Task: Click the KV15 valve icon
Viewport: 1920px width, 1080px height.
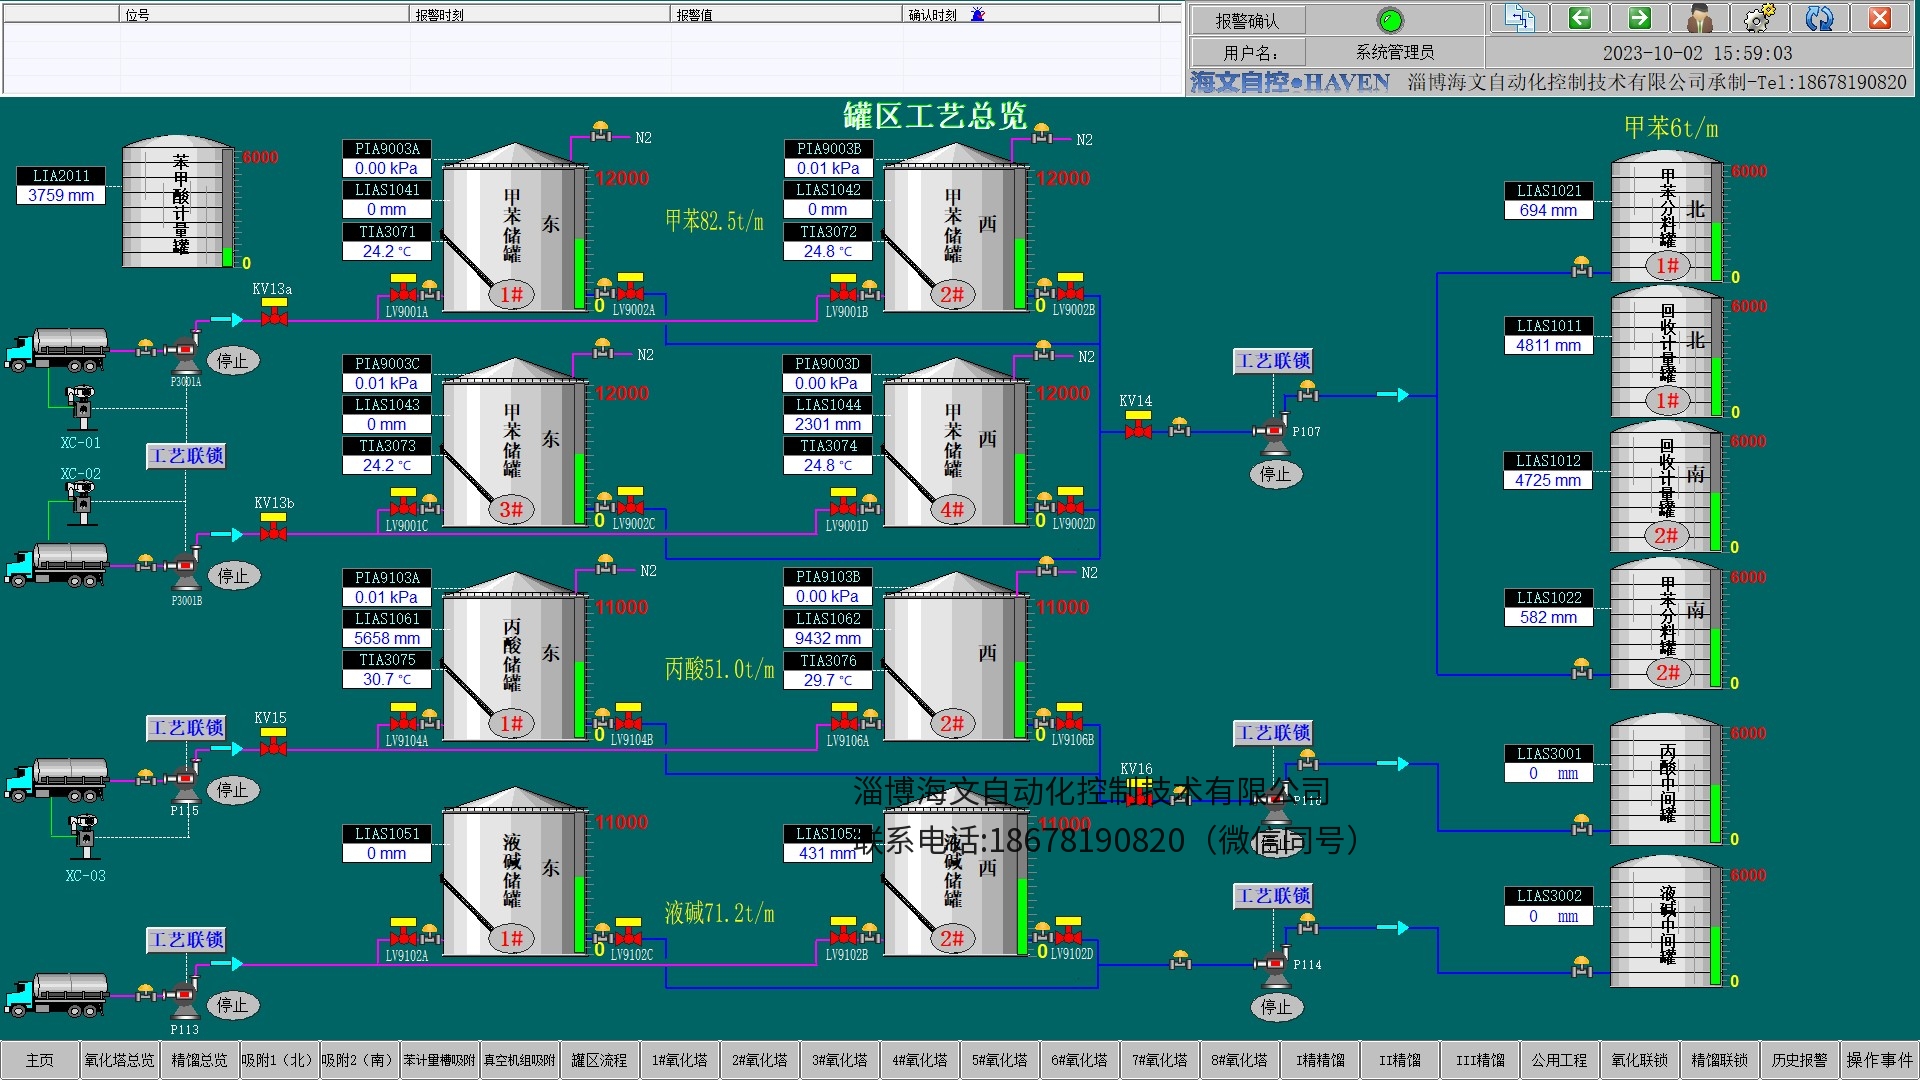Action: 273,742
